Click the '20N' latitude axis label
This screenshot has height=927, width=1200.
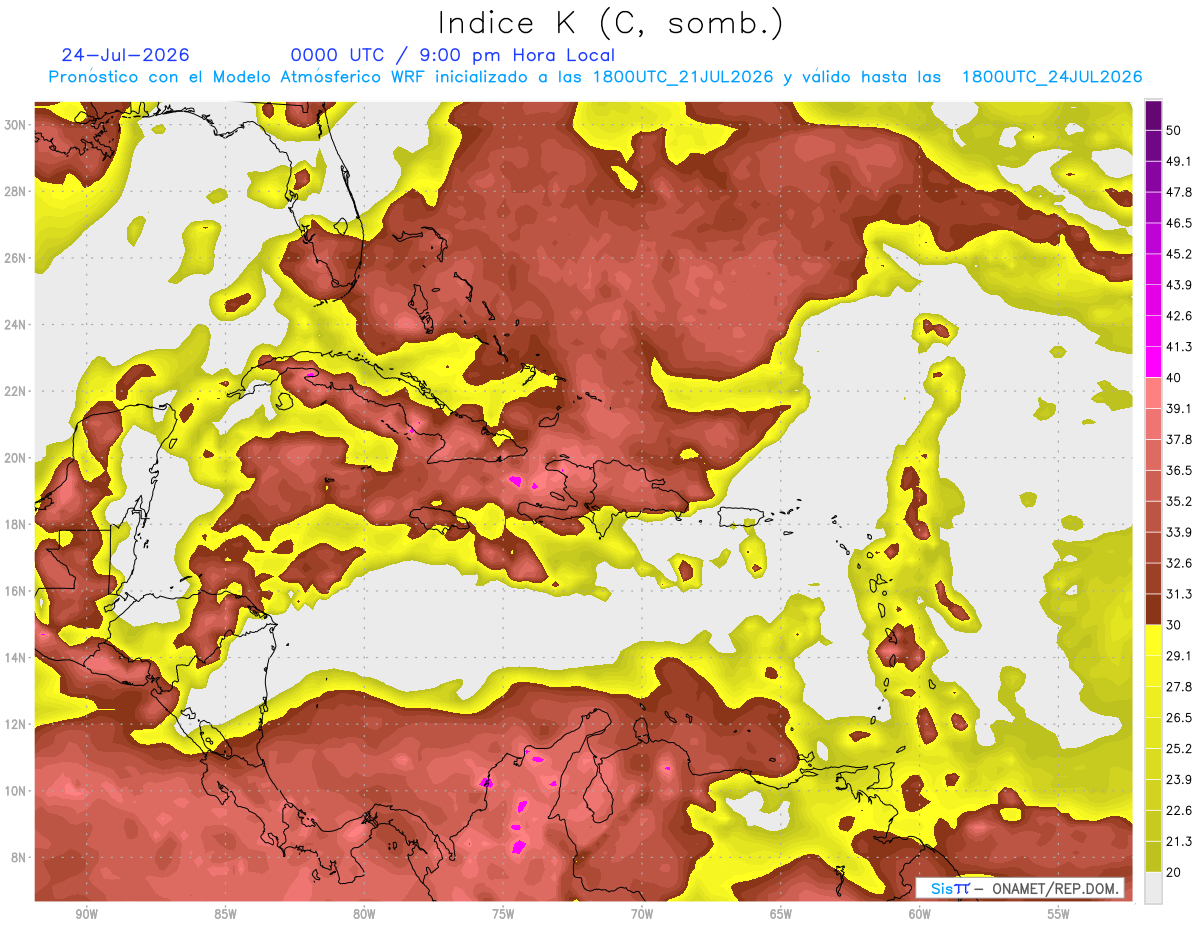pyautogui.click(x=15, y=458)
